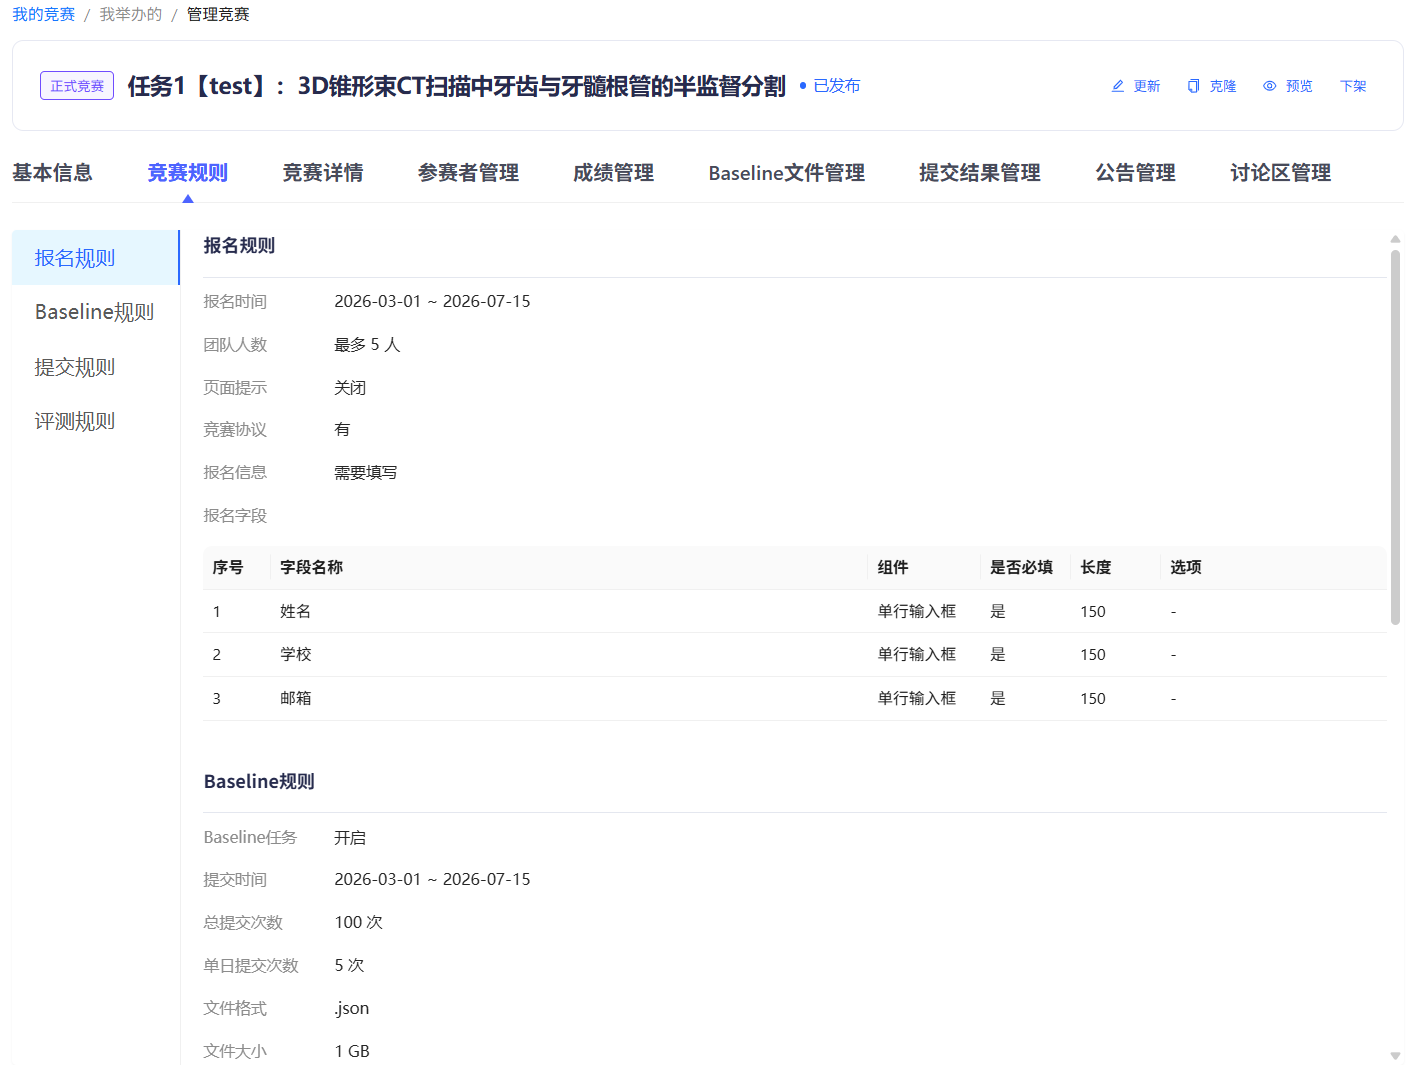Select the 竞赛规则 tab
Viewport: 1415px width, 1075px height.
coord(188,173)
